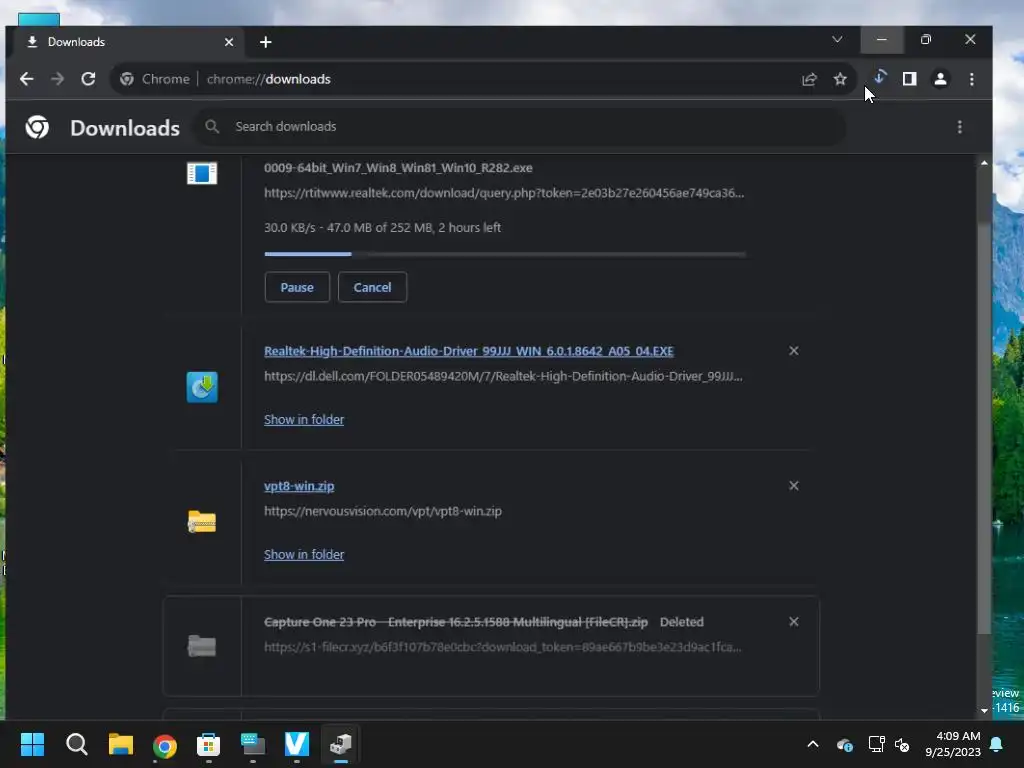Viewport: 1024px width, 768px height.
Task: Open the Windows Start menu
Action: (32, 744)
